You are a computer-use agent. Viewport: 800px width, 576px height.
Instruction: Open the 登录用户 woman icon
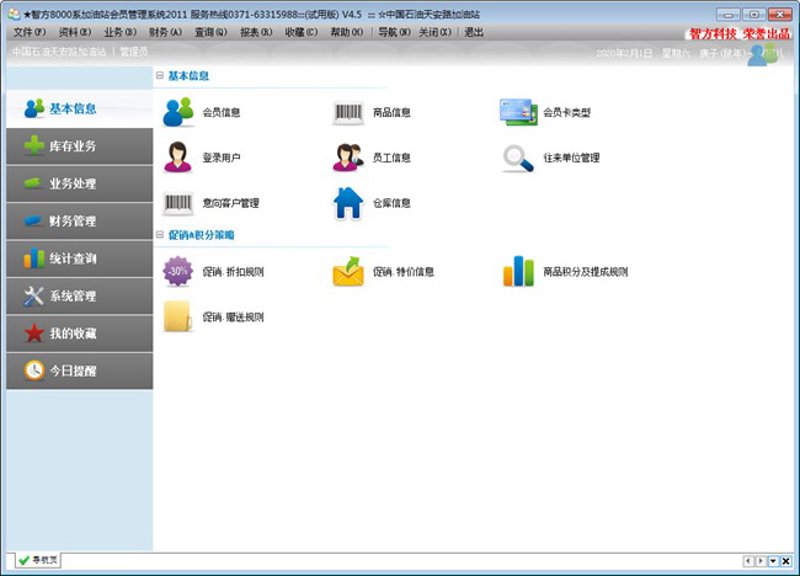178,157
